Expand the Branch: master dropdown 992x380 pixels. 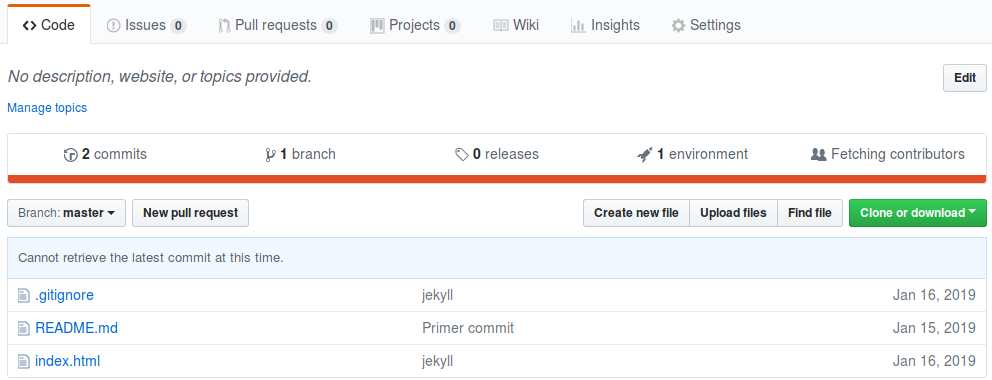coord(66,213)
